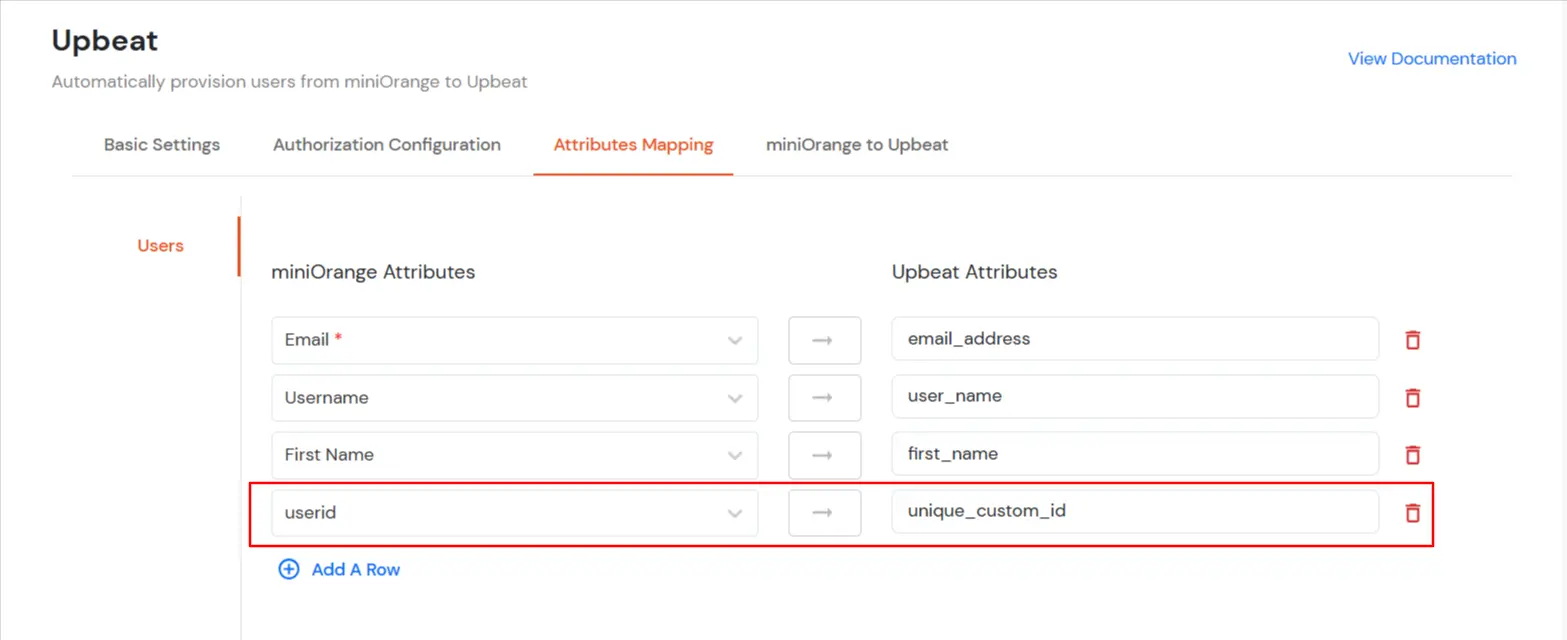Delete the first_name mapping row

tap(1412, 455)
